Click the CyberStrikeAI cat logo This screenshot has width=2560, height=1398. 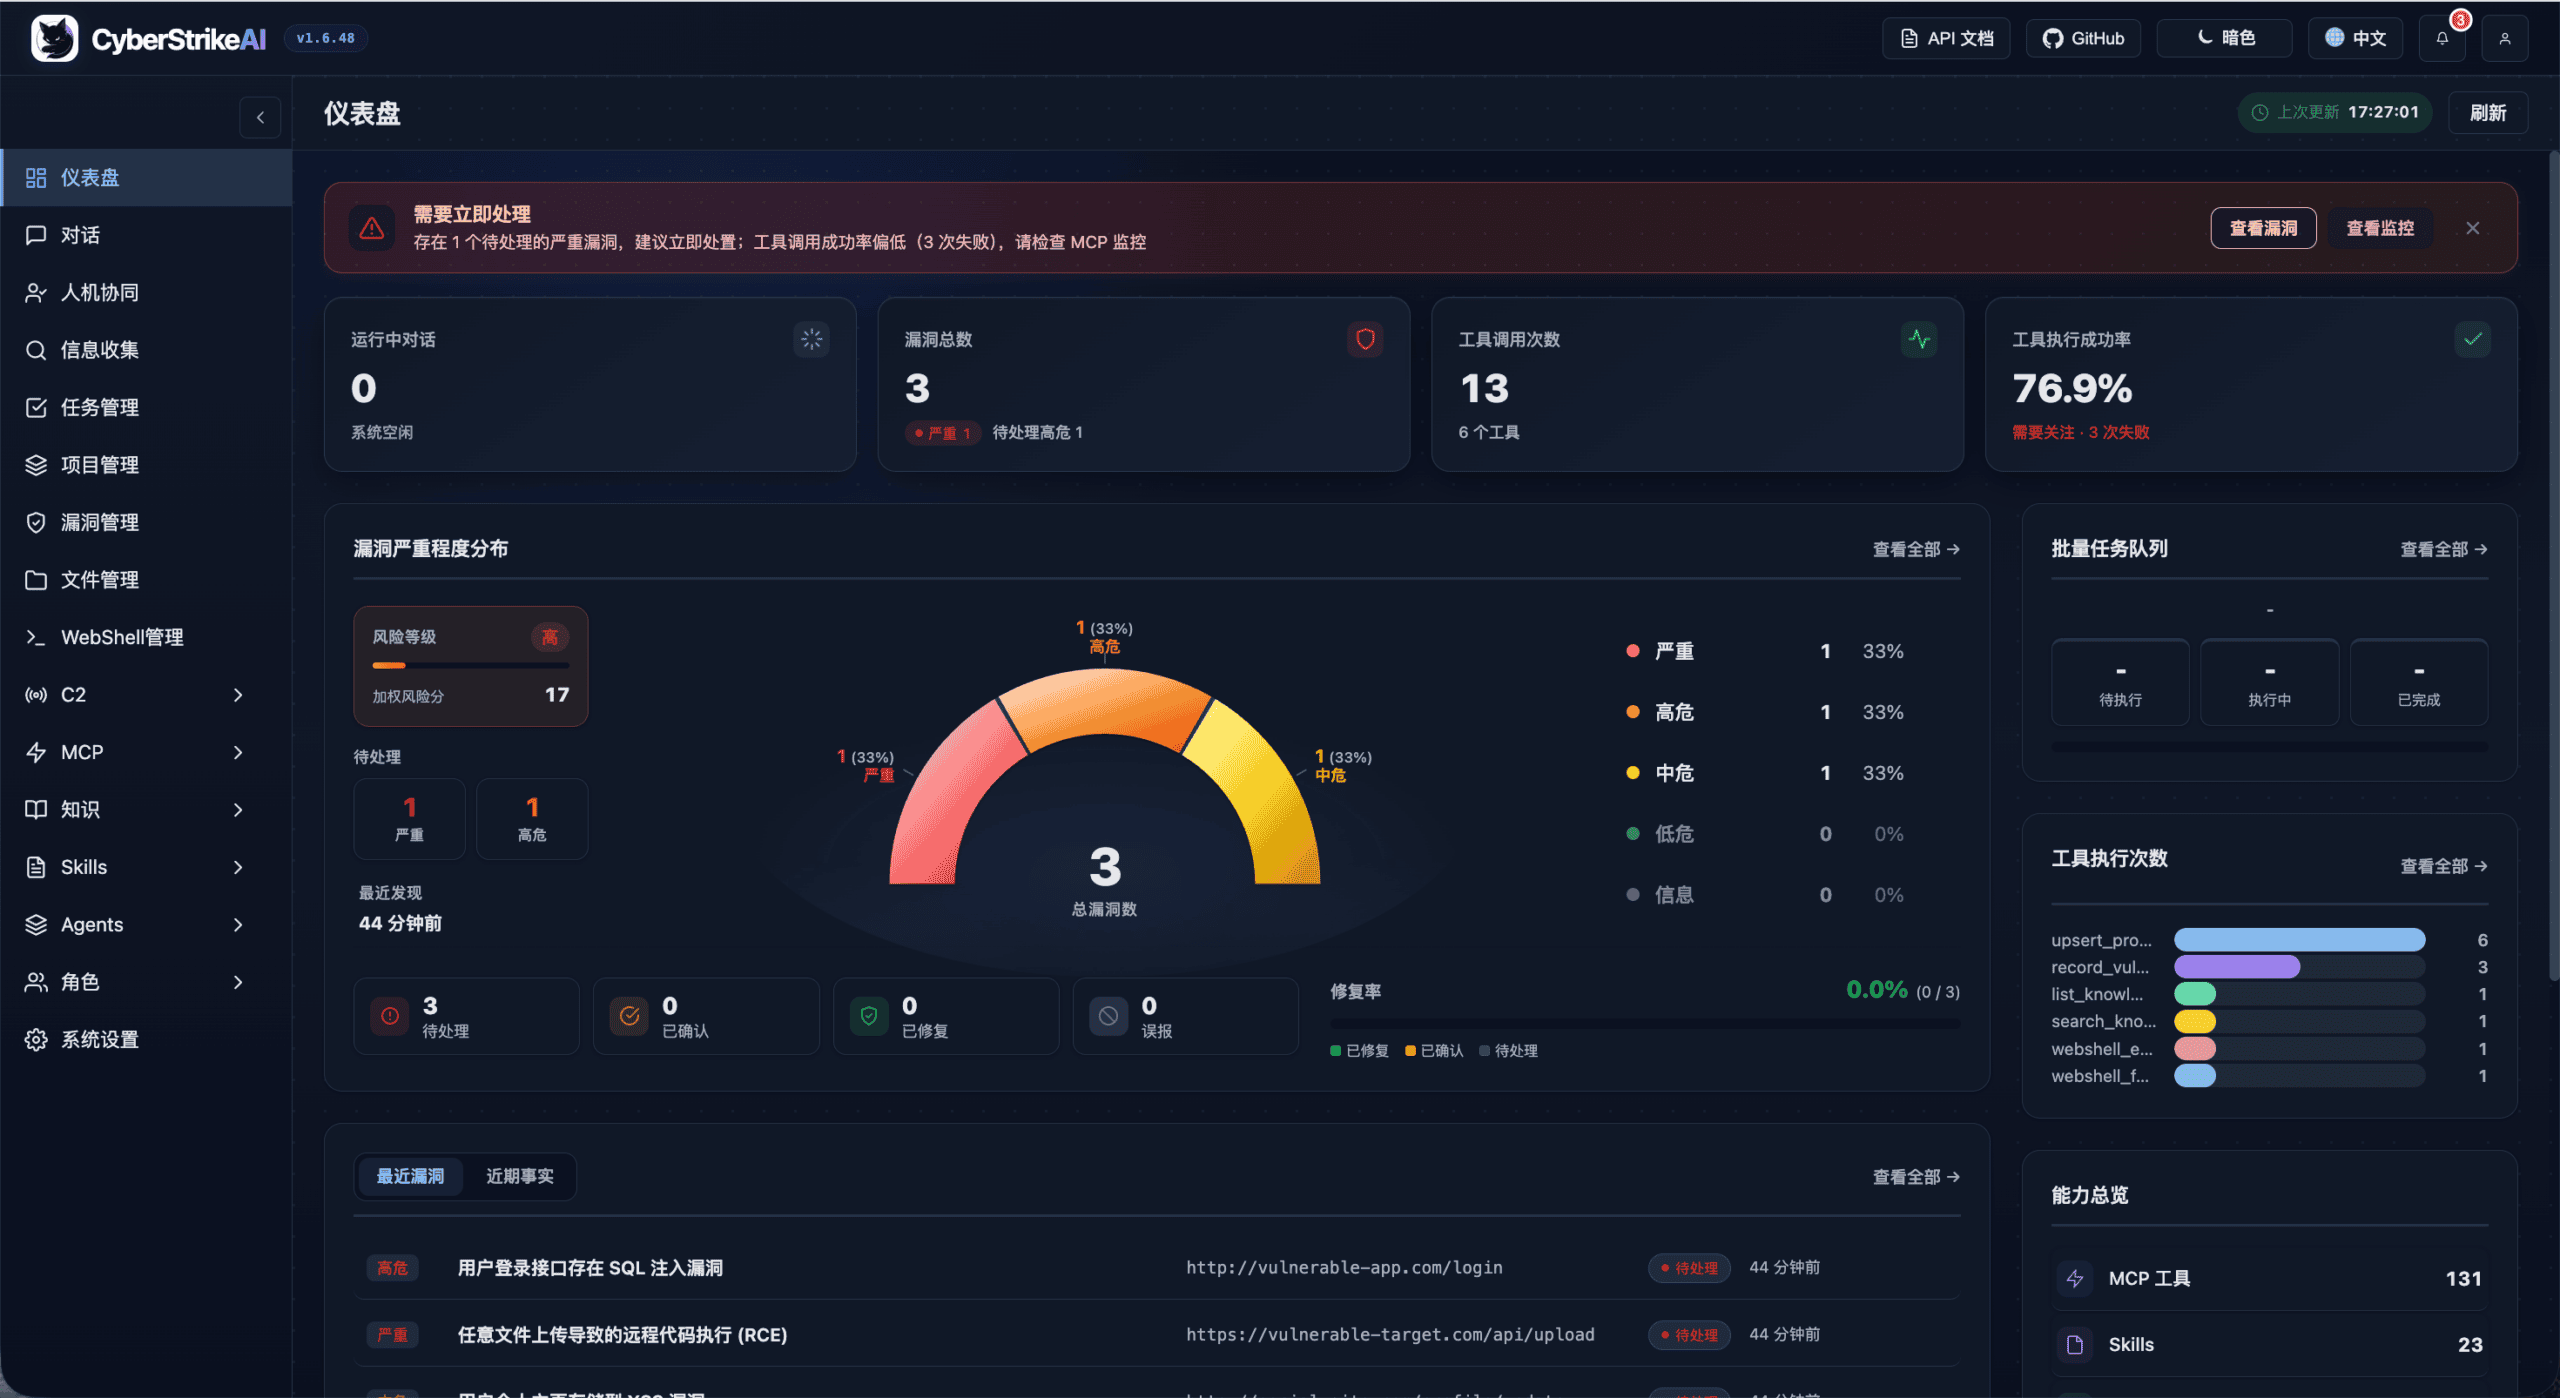click(54, 38)
